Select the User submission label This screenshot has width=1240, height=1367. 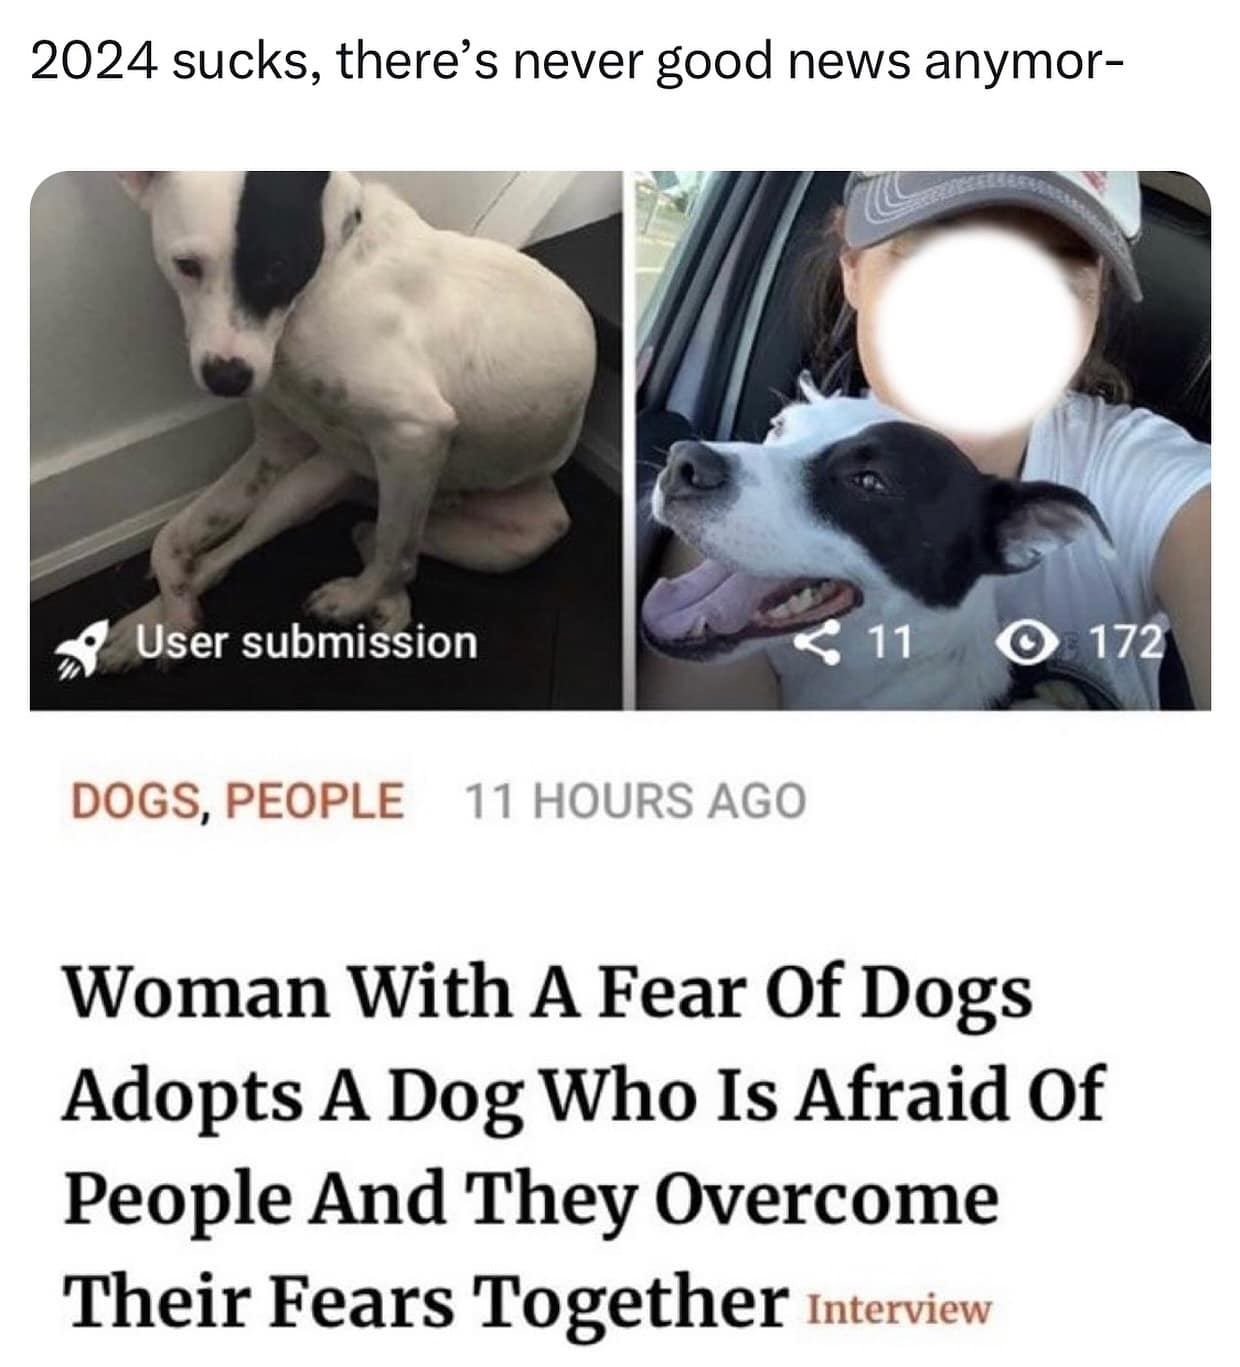coord(306,642)
